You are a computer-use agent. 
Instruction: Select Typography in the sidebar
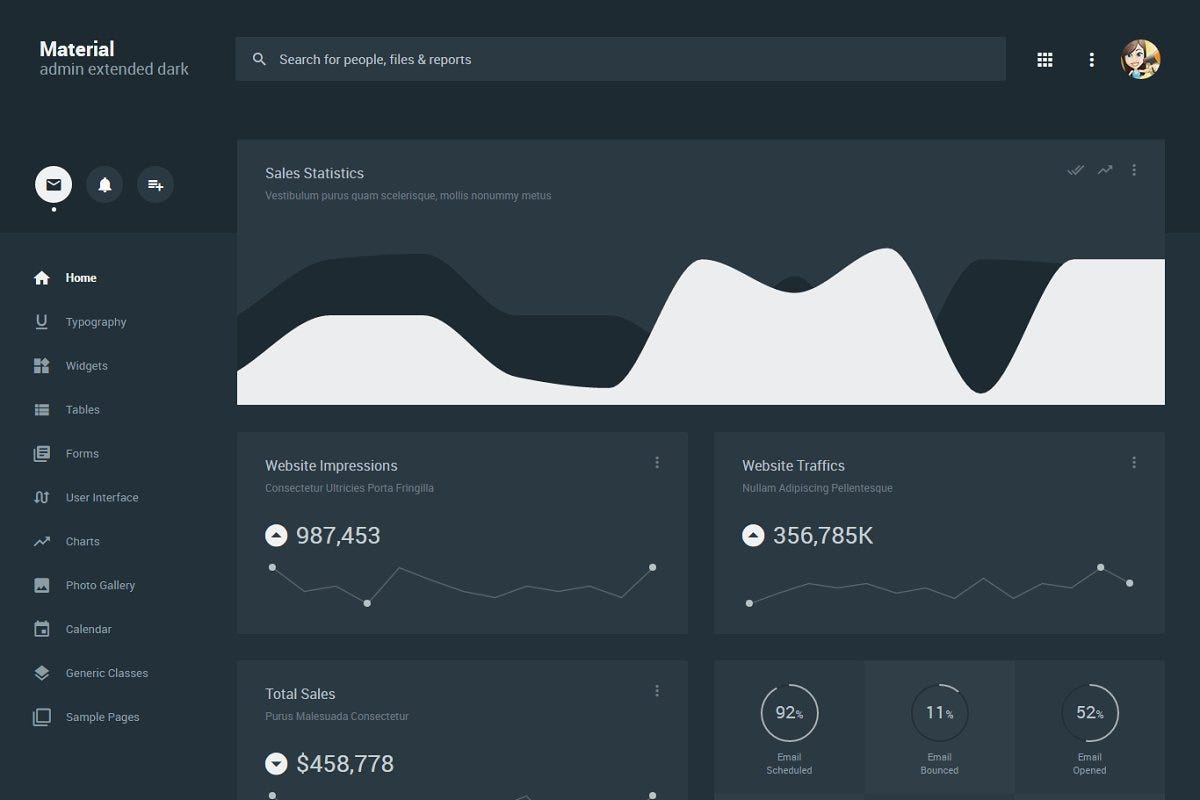click(x=95, y=322)
